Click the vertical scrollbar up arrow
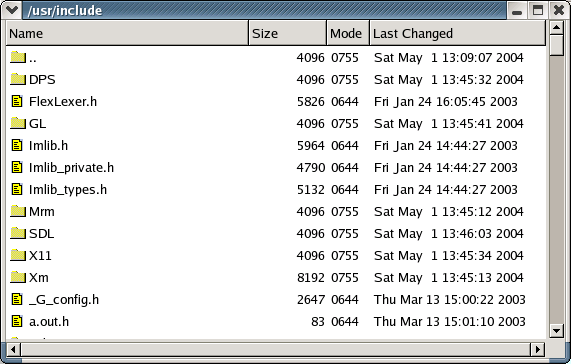Image resolution: width=571 pixels, height=364 pixels. [556, 27]
